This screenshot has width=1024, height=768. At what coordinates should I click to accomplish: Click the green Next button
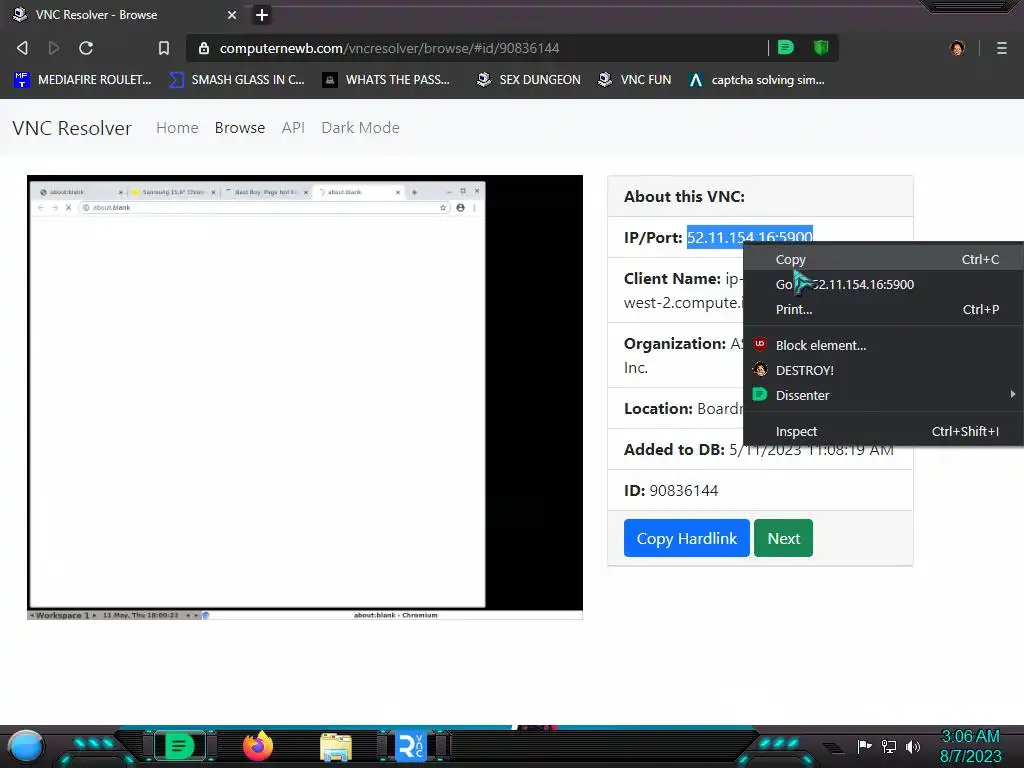coord(783,538)
